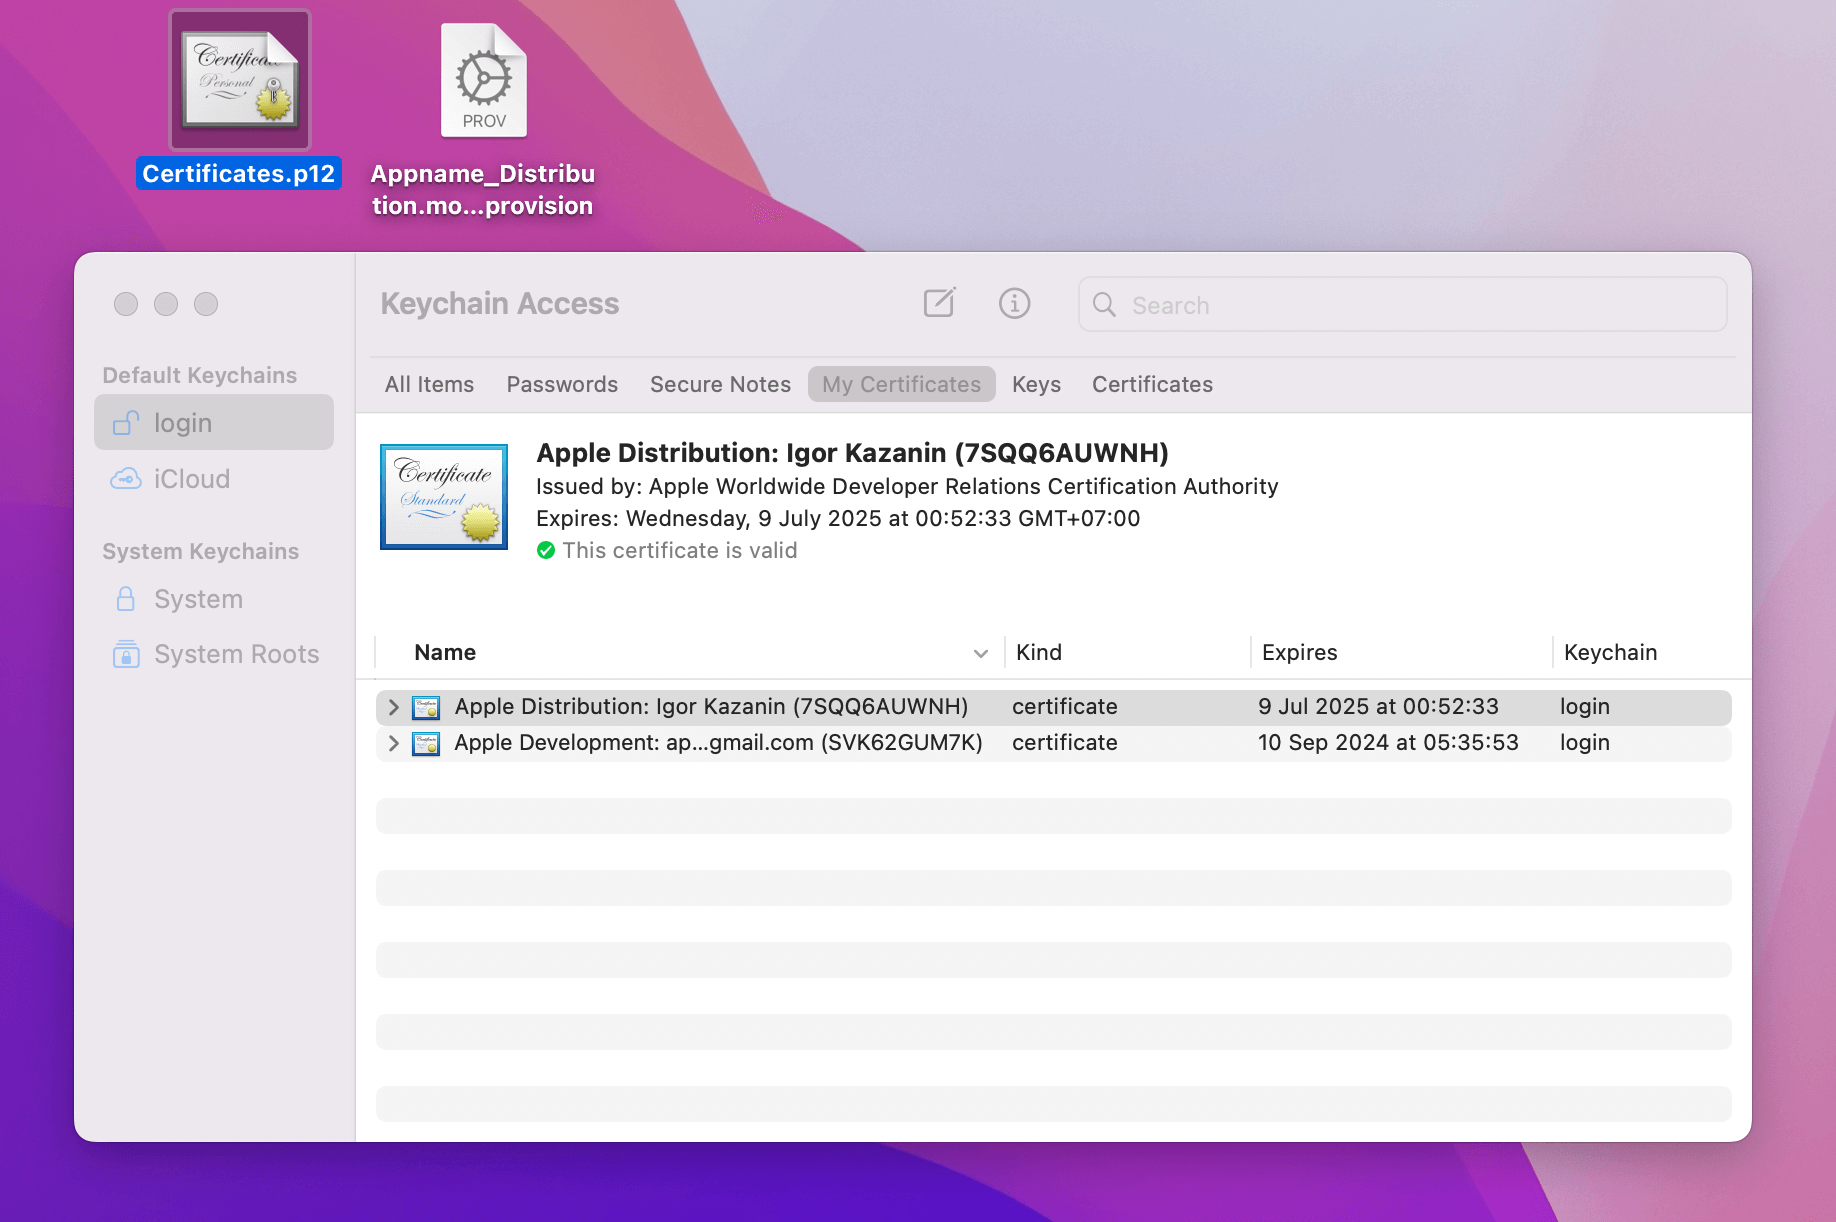
Task: Click 'login' keychain cell in Apple Development row
Action: 1584,743
